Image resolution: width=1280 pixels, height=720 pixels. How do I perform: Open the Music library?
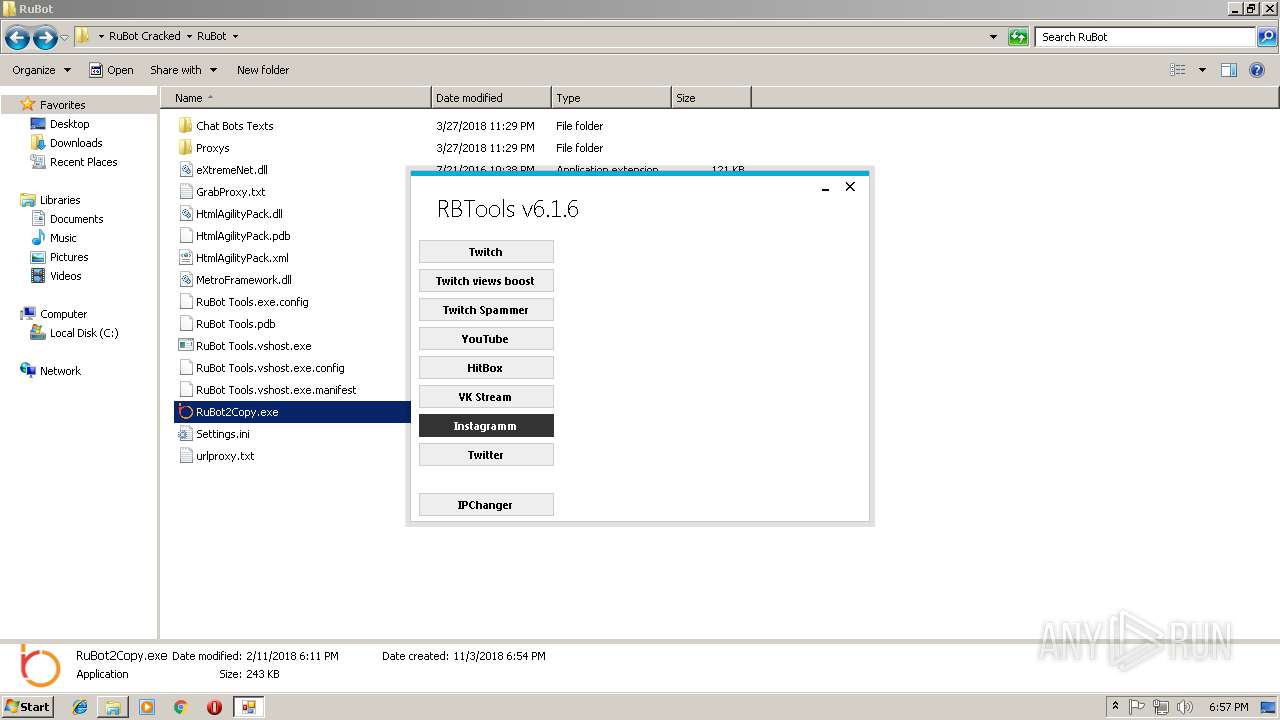(63, 238)
